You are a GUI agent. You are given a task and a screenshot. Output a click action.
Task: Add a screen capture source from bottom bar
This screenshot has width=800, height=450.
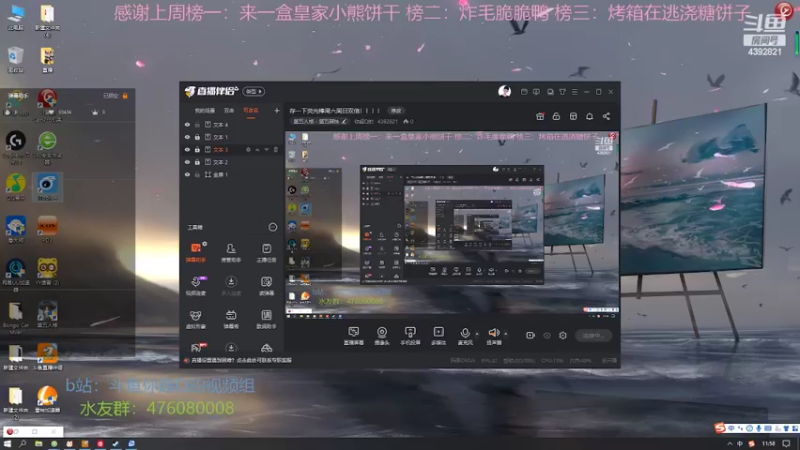354,336
